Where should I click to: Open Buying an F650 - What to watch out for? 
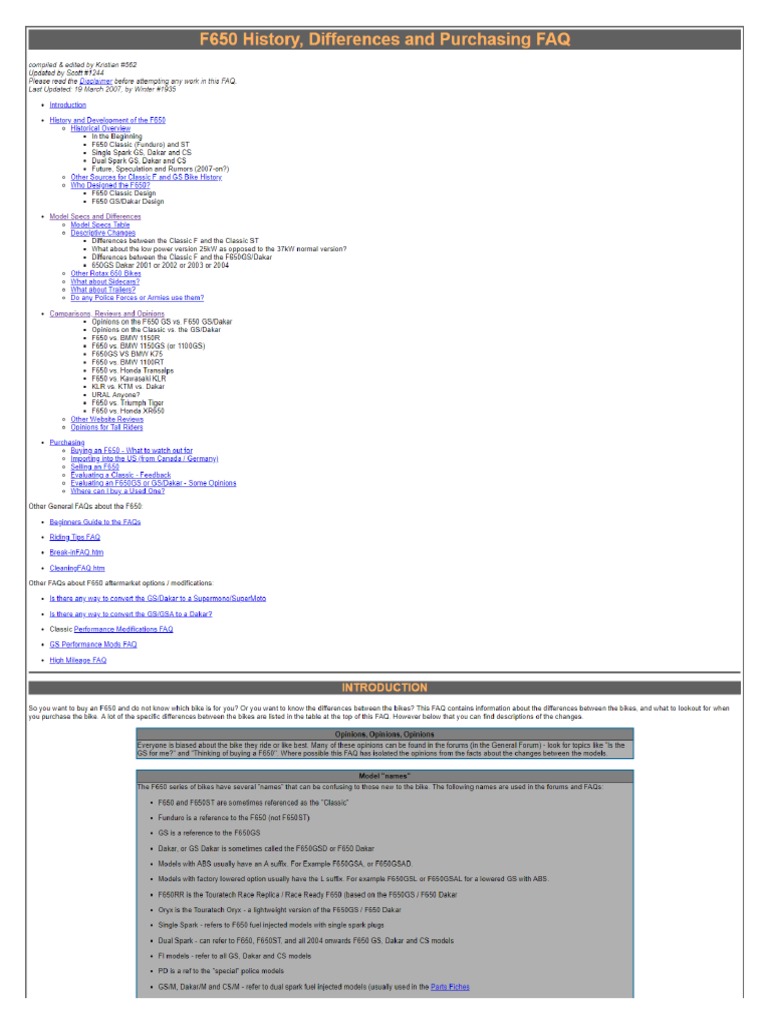point(132,451)
